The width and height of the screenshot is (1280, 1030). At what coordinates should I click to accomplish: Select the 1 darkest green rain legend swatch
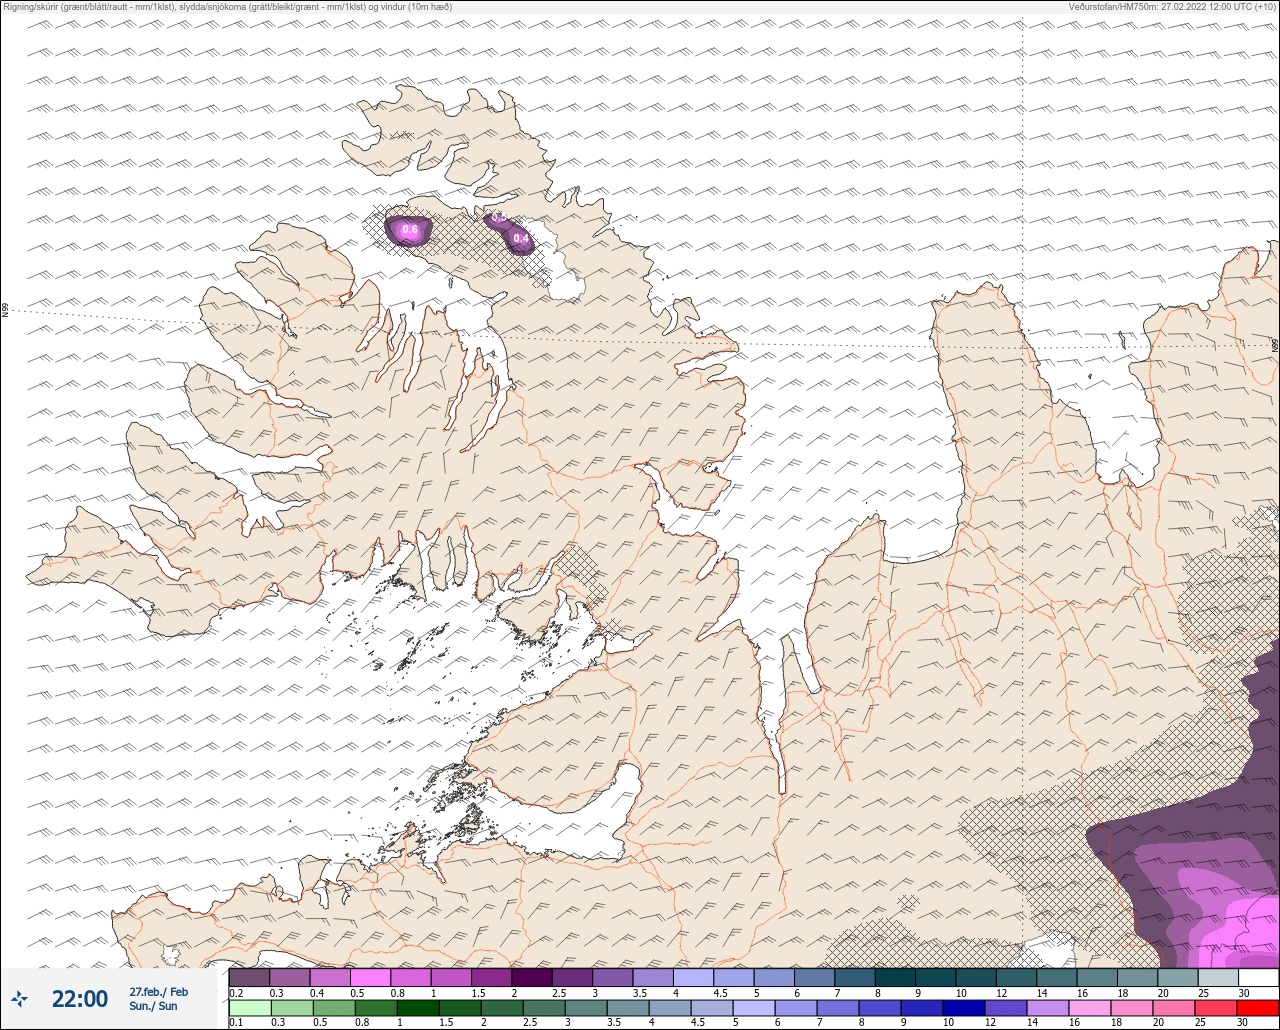coord(417,1007)
